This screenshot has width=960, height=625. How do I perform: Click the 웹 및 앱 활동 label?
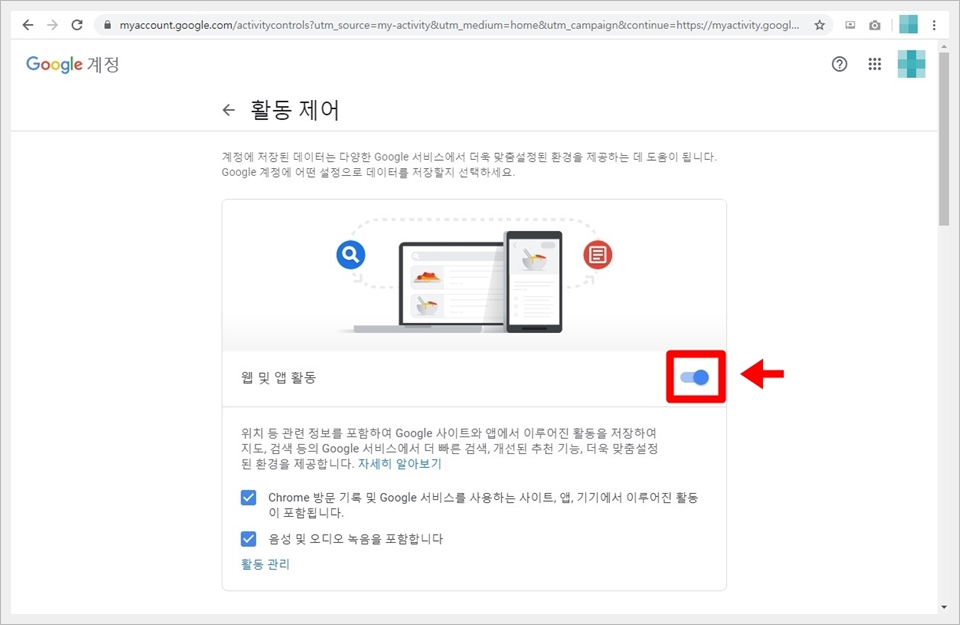pyautogui.click(x=279, y=377)
